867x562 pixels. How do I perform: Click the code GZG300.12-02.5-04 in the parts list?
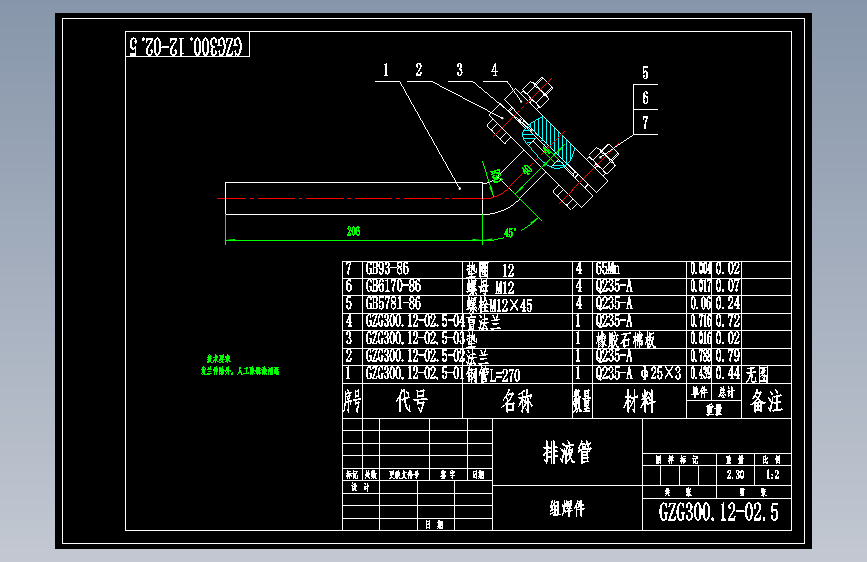pyautogui.click(x=415, y=321)
